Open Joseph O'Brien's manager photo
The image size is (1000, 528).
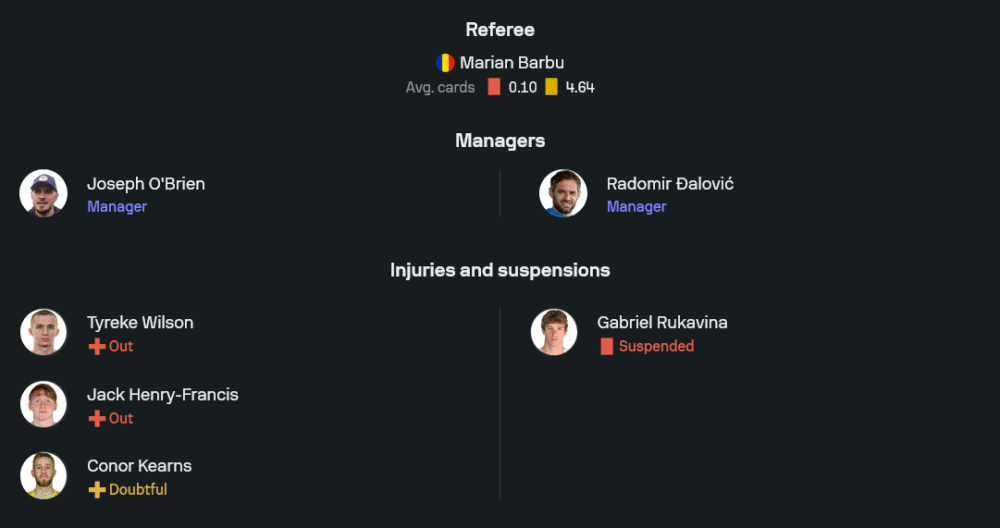point(43,193)
